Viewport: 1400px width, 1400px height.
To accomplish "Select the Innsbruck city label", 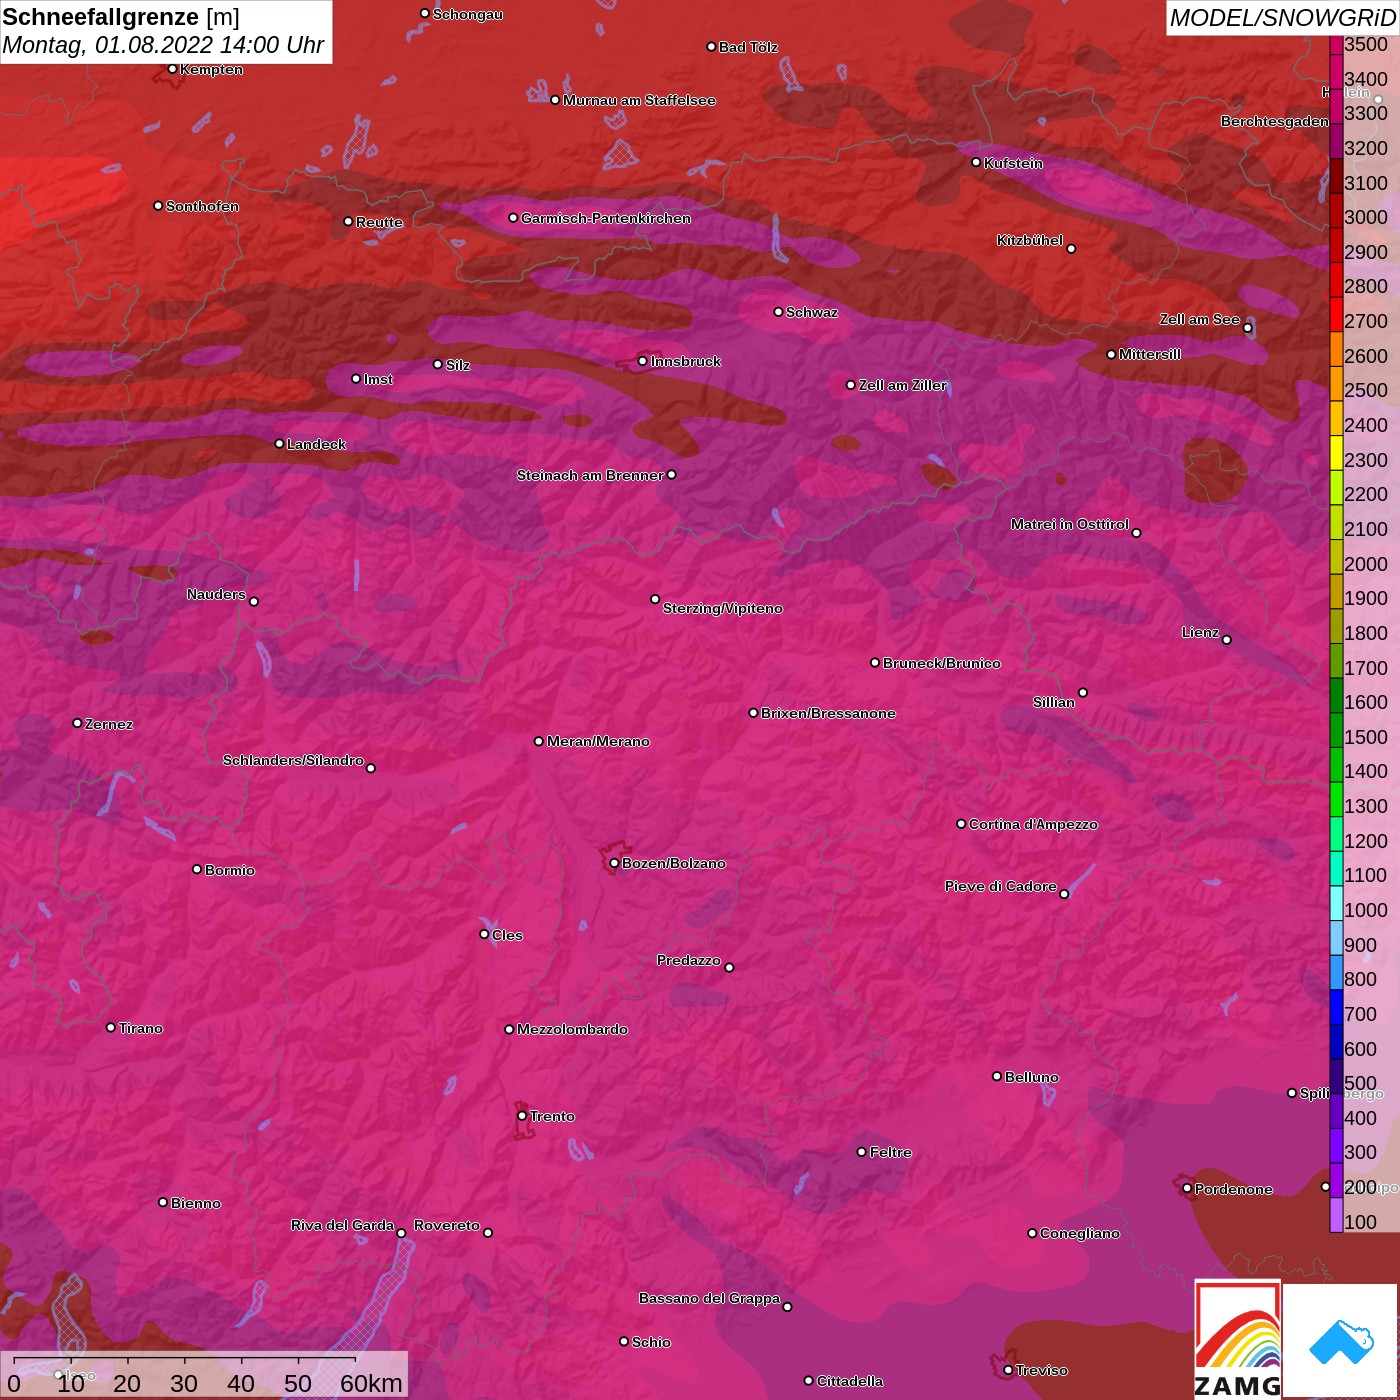I will pyautogui.click(x=685, y=361).
